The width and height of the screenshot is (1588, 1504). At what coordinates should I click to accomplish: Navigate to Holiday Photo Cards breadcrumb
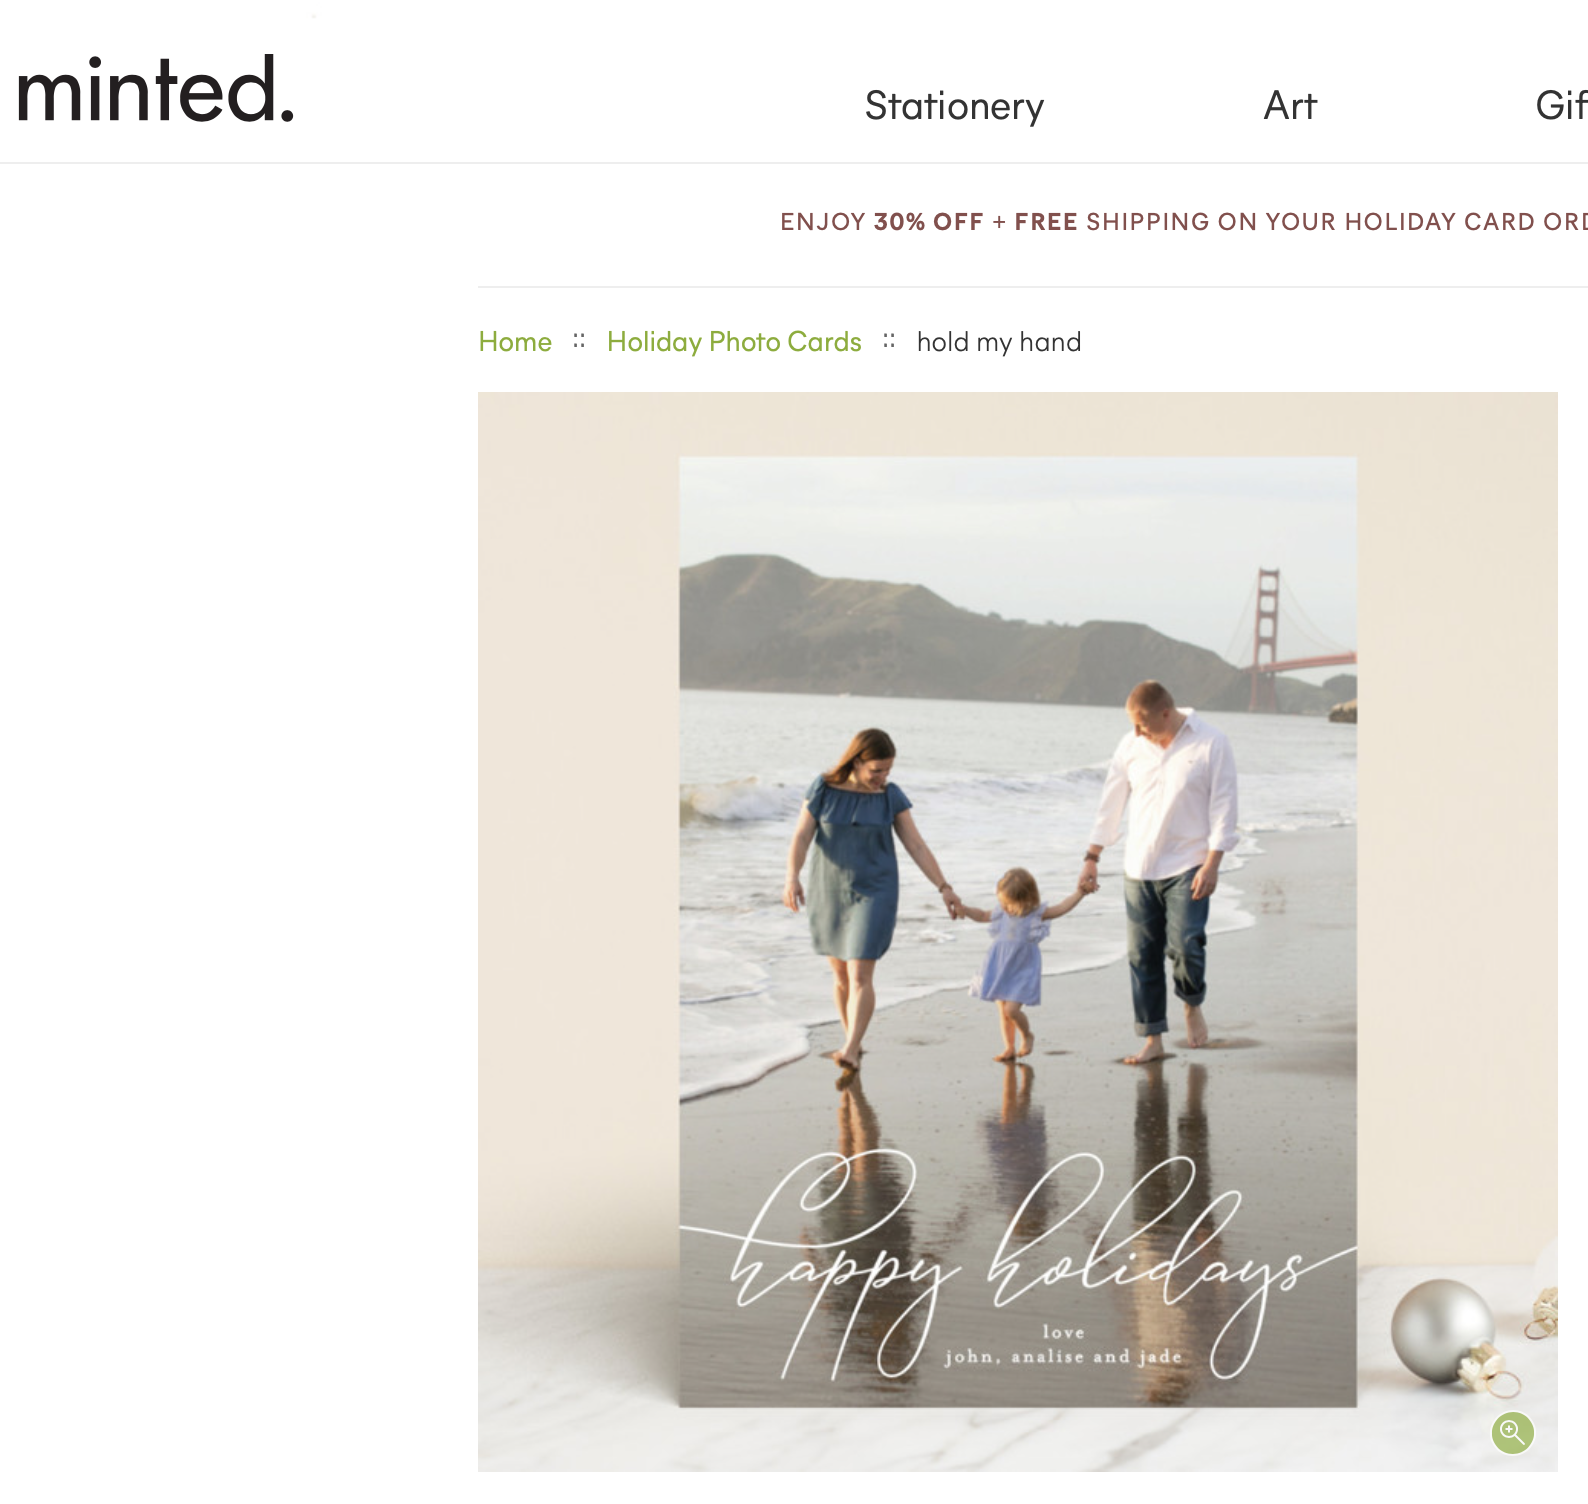pos(734,342)
